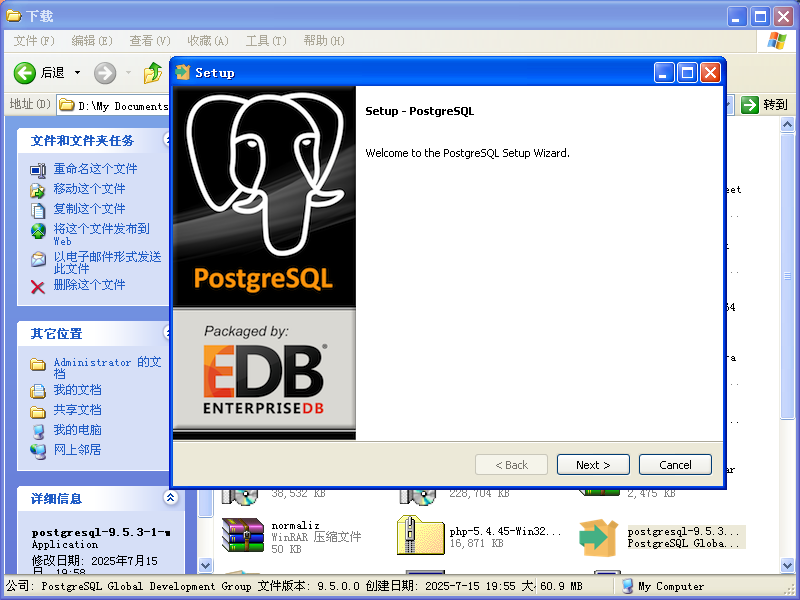
Task: Open the 共享文档 location link
Action: coord(78,410)
